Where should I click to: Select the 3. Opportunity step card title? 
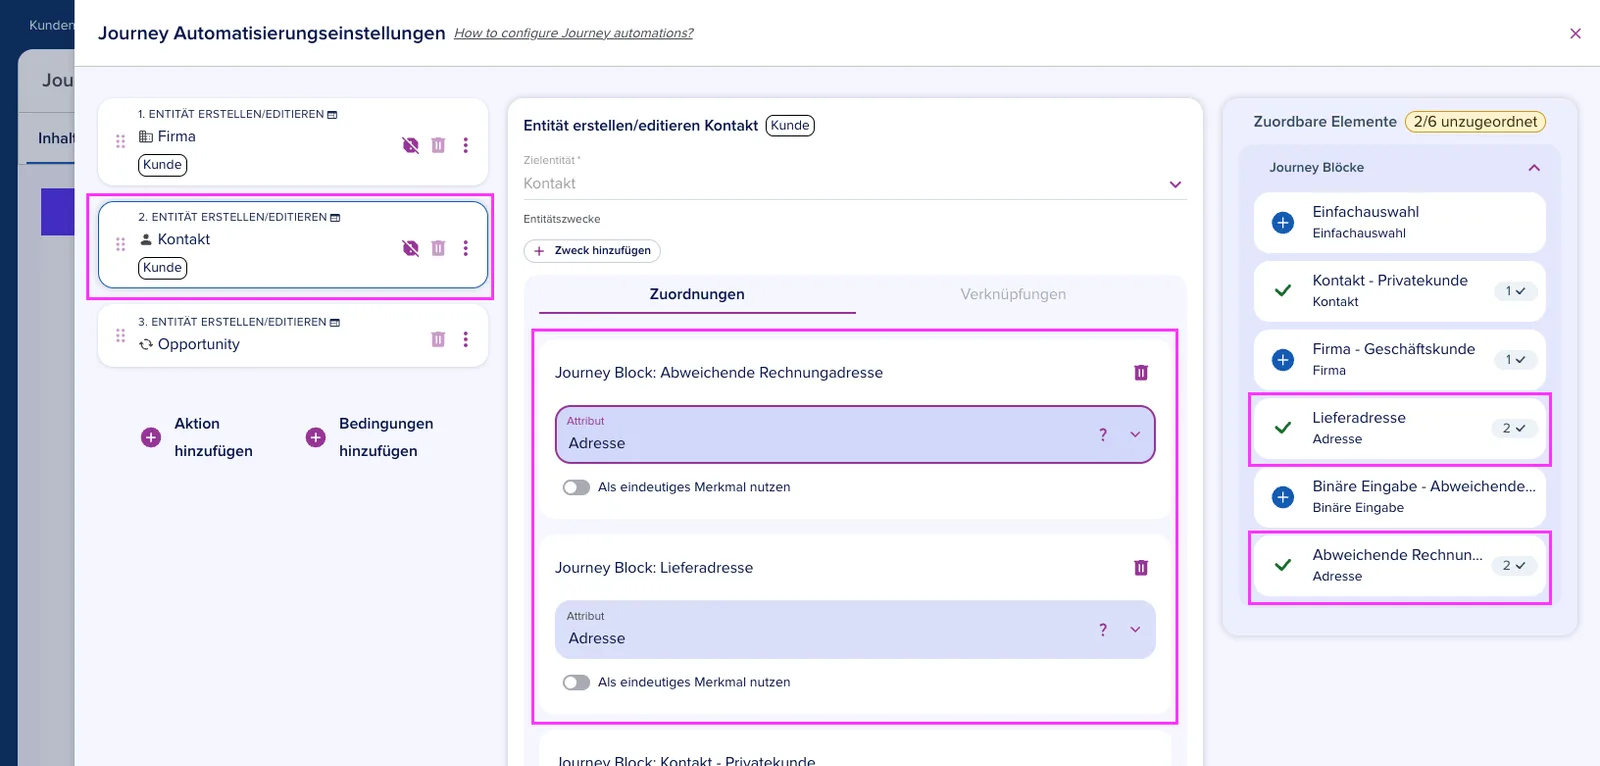(x=199, y=344)
